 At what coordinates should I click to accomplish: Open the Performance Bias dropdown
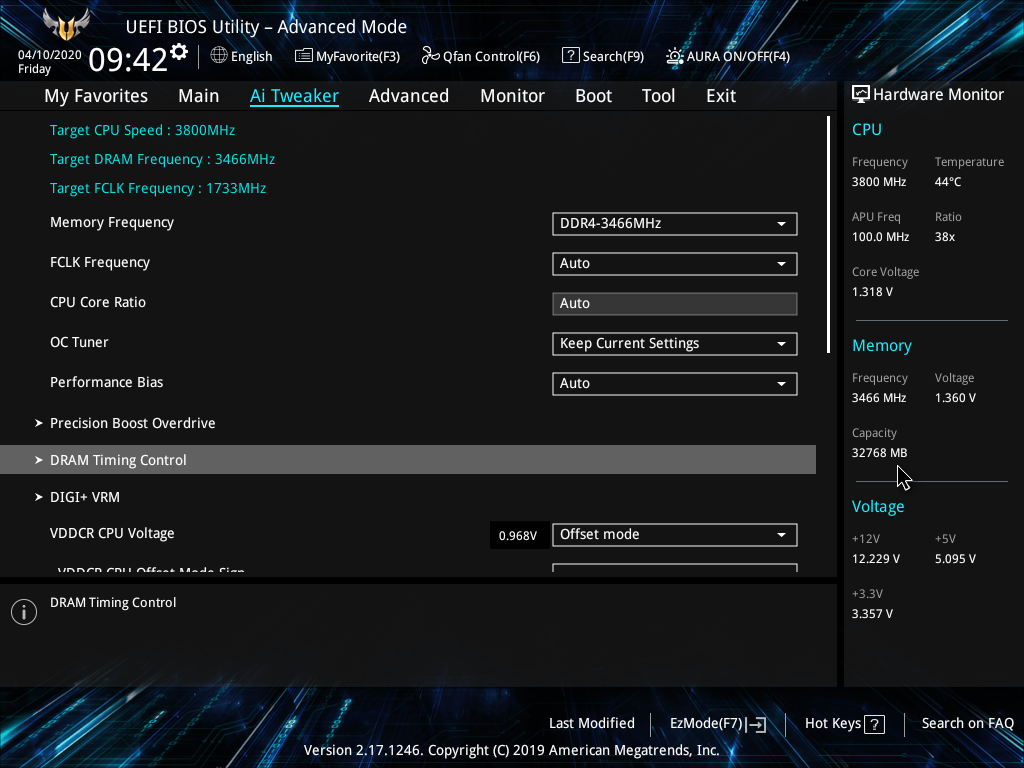675,384
